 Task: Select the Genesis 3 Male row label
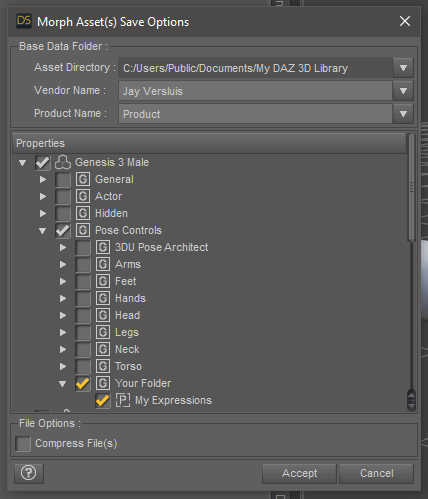click(x=112, y=162)
